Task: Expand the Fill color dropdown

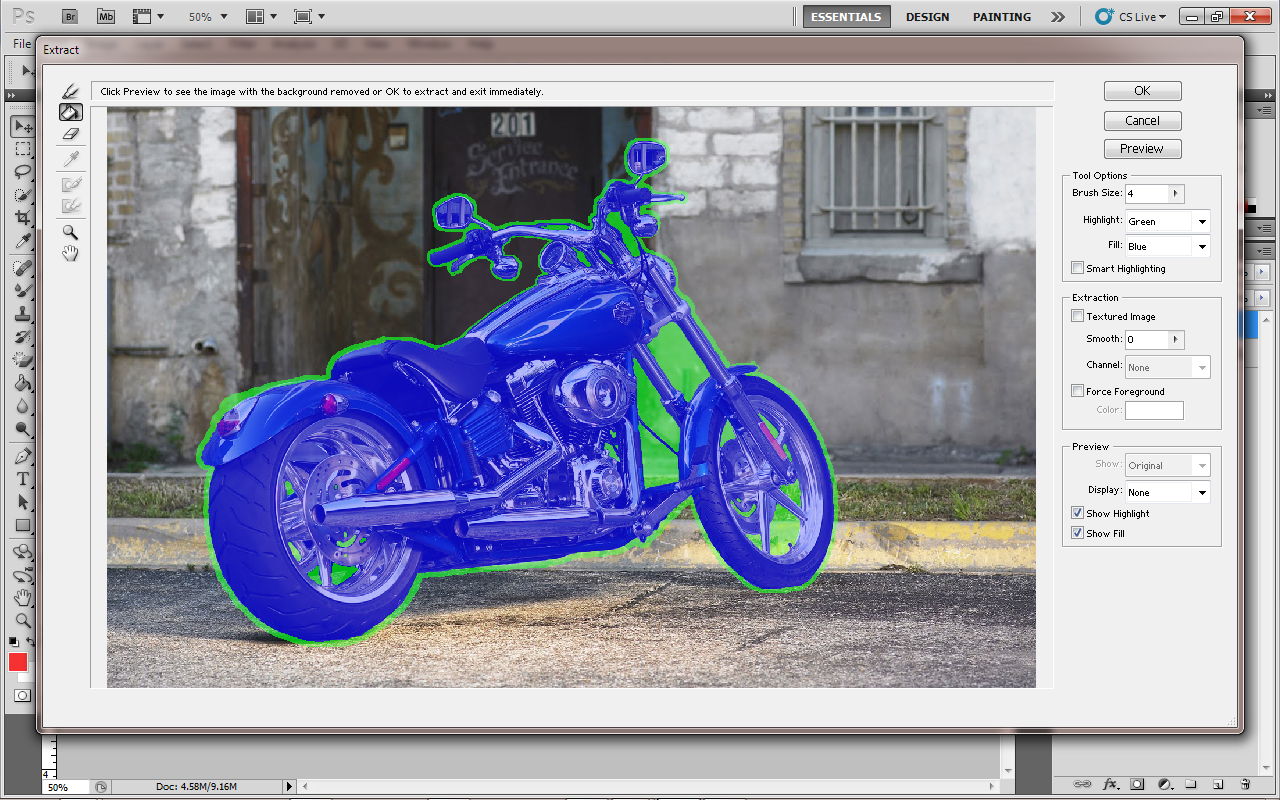Action: pyautogui.click(x=1167, y=246)
